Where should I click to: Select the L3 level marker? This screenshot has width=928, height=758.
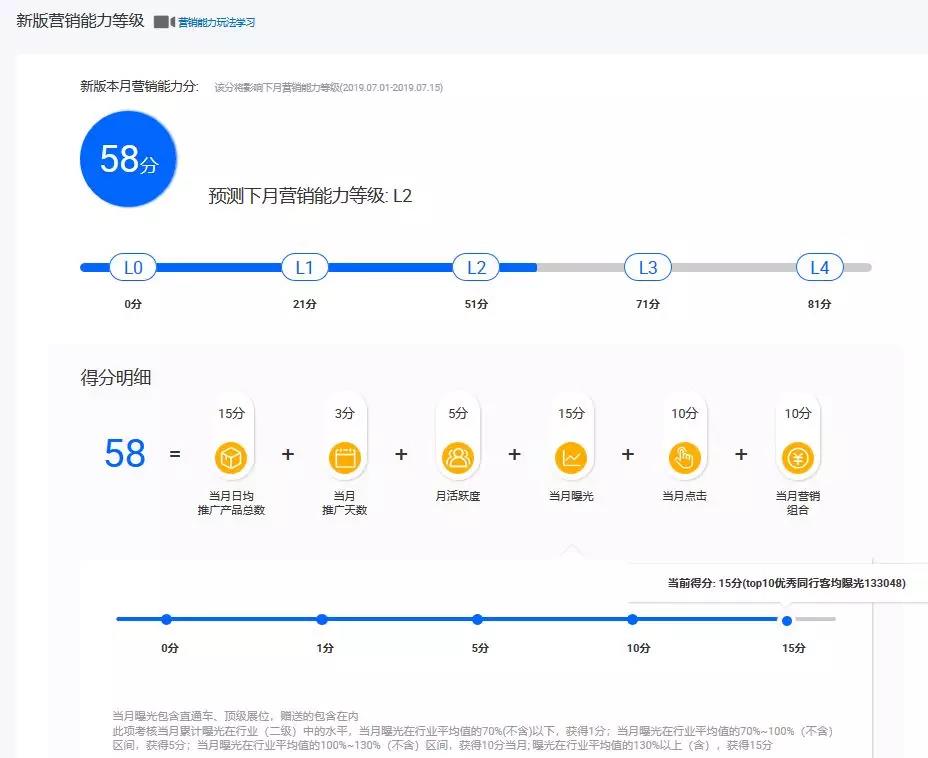pos(647,267)
